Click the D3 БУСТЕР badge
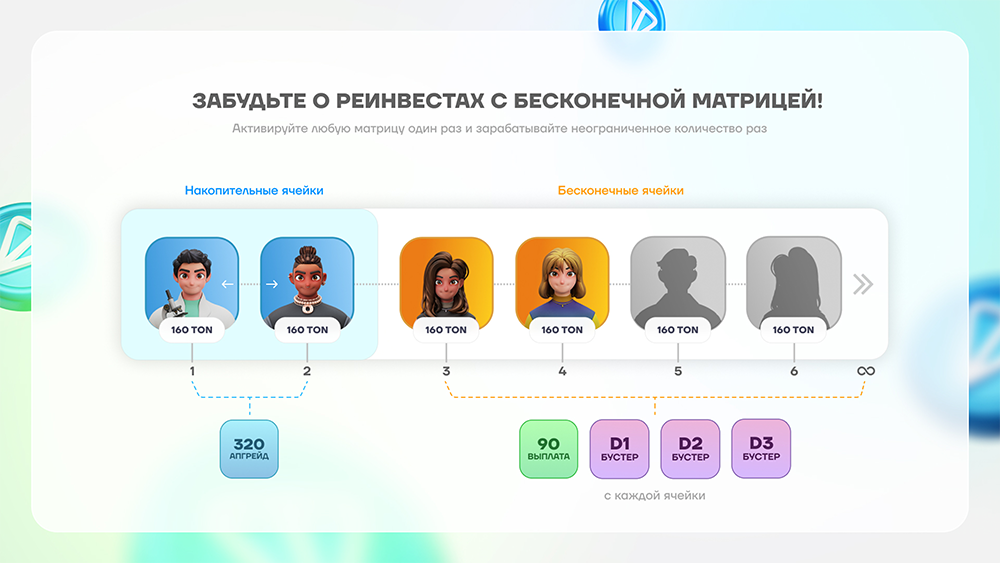Screen dimensions: 1000x563 click(x=761, y=449)
